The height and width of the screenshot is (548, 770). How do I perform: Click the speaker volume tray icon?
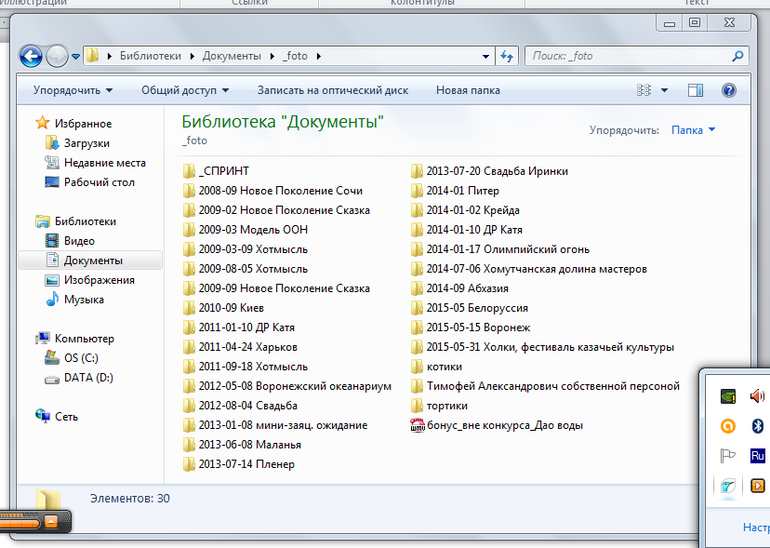click(x=757, y=396)
